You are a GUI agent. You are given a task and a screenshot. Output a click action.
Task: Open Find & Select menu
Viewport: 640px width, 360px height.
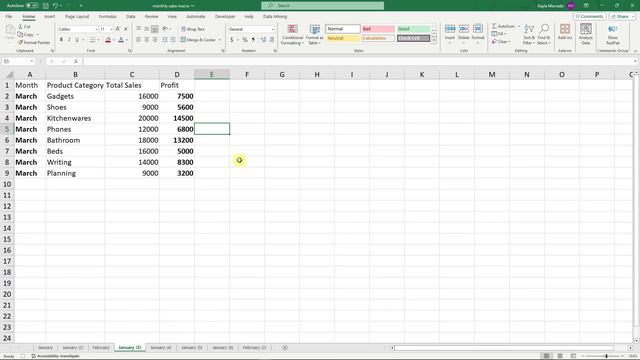click(544, 34)
